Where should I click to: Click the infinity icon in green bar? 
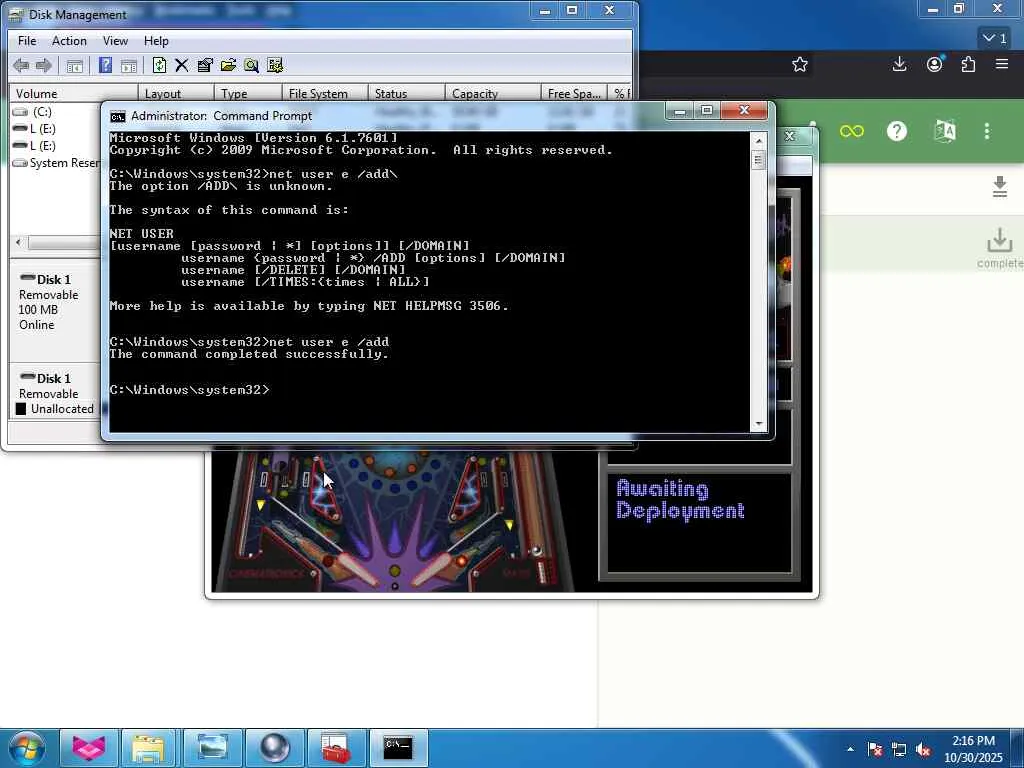point(852,131)
